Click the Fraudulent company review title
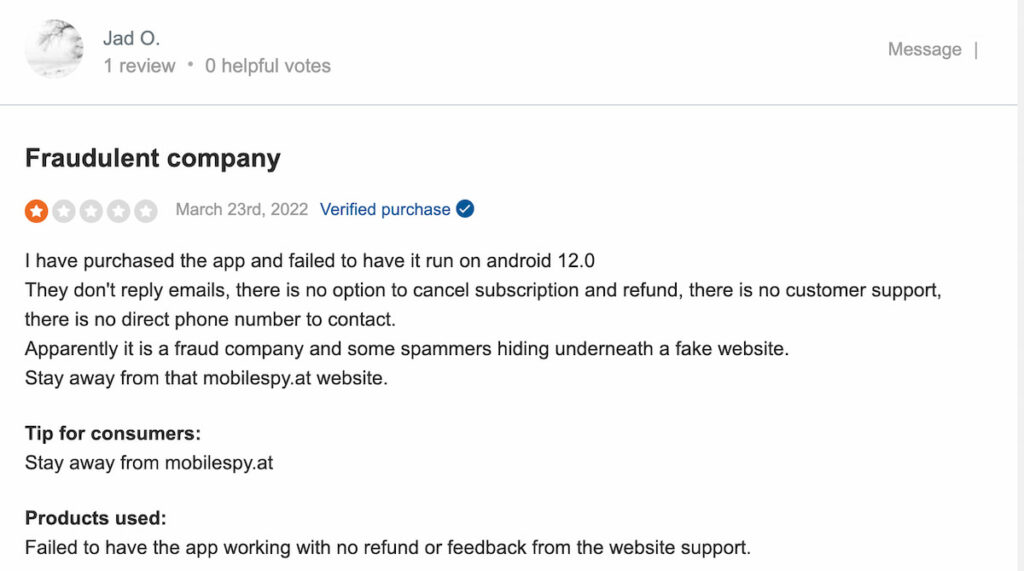Viewport: 1024px width, 571px height. point(153,158)
